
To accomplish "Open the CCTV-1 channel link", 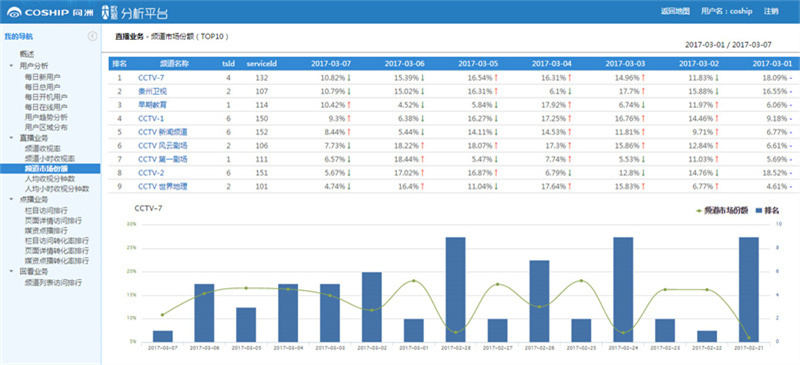I will point(151,118).
